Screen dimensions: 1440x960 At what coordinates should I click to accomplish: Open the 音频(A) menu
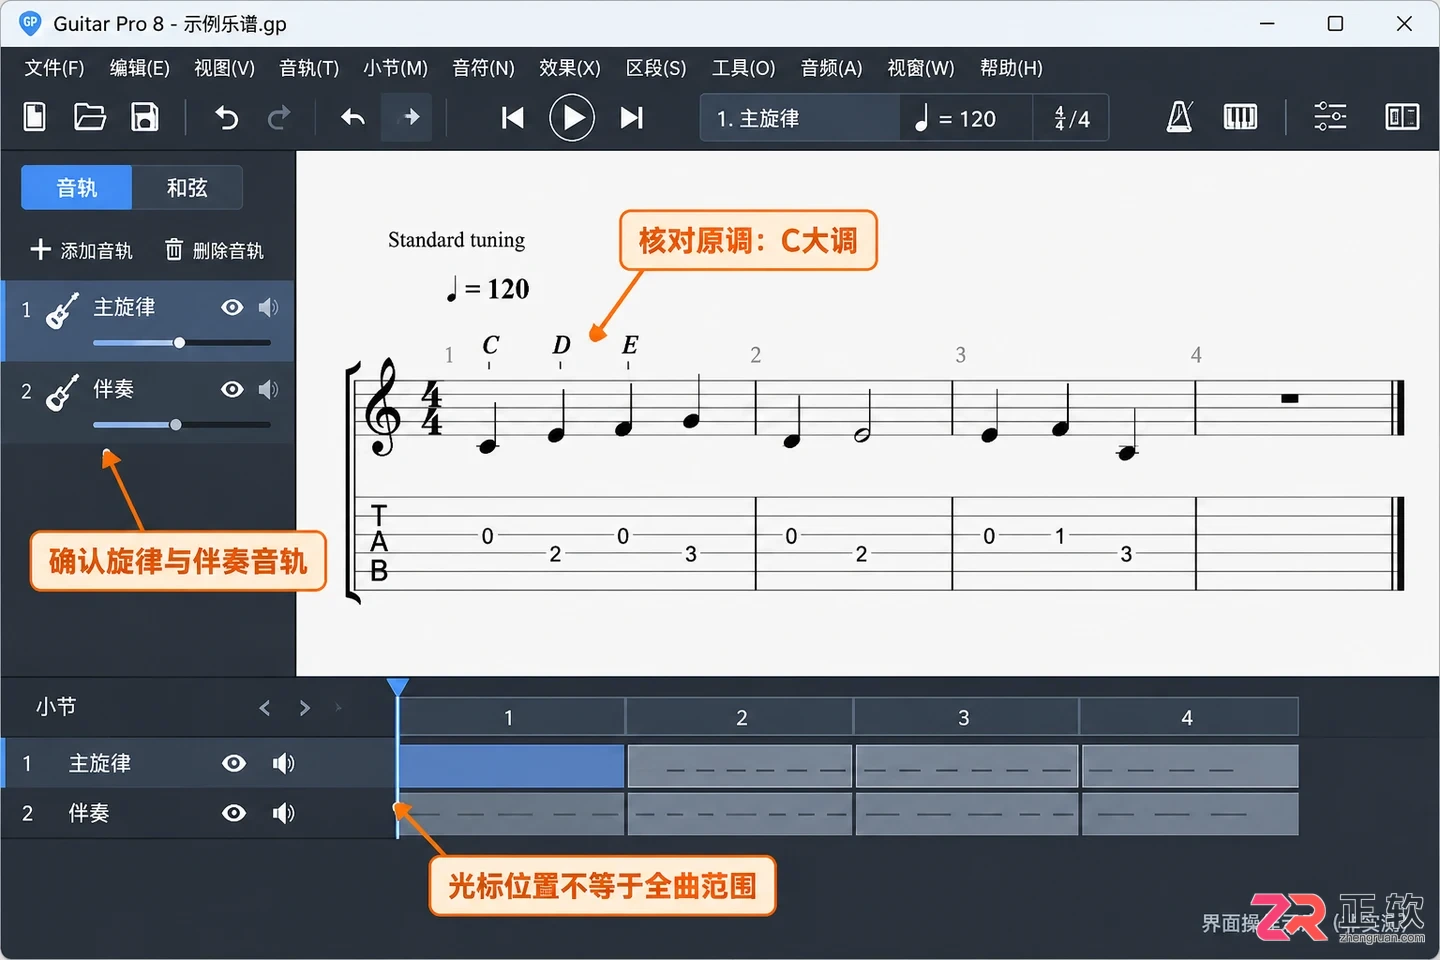click(831, 68)
